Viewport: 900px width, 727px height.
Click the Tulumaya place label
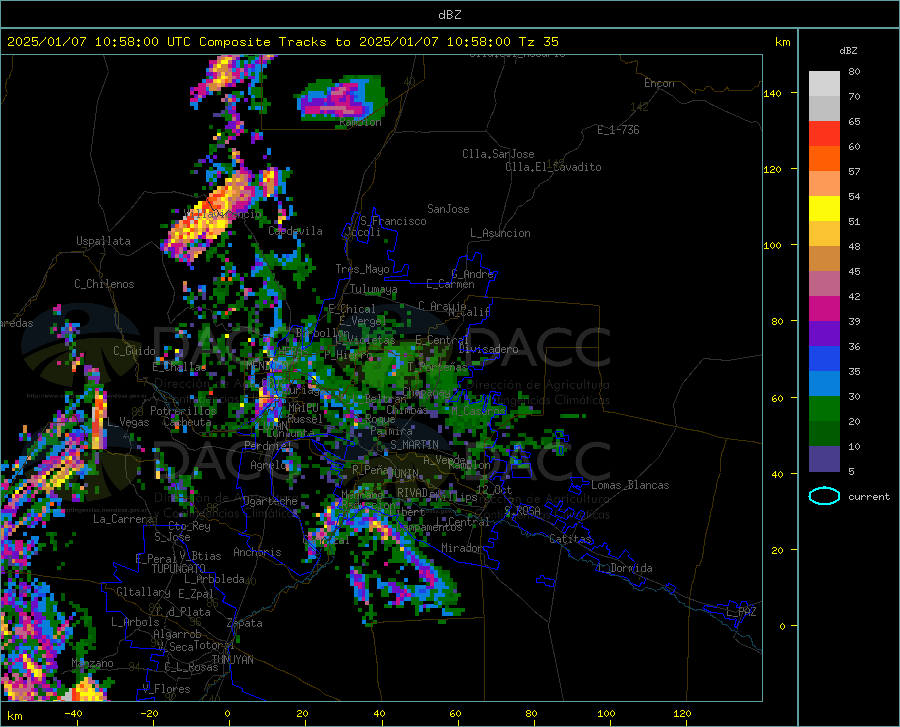pos(373,289)
